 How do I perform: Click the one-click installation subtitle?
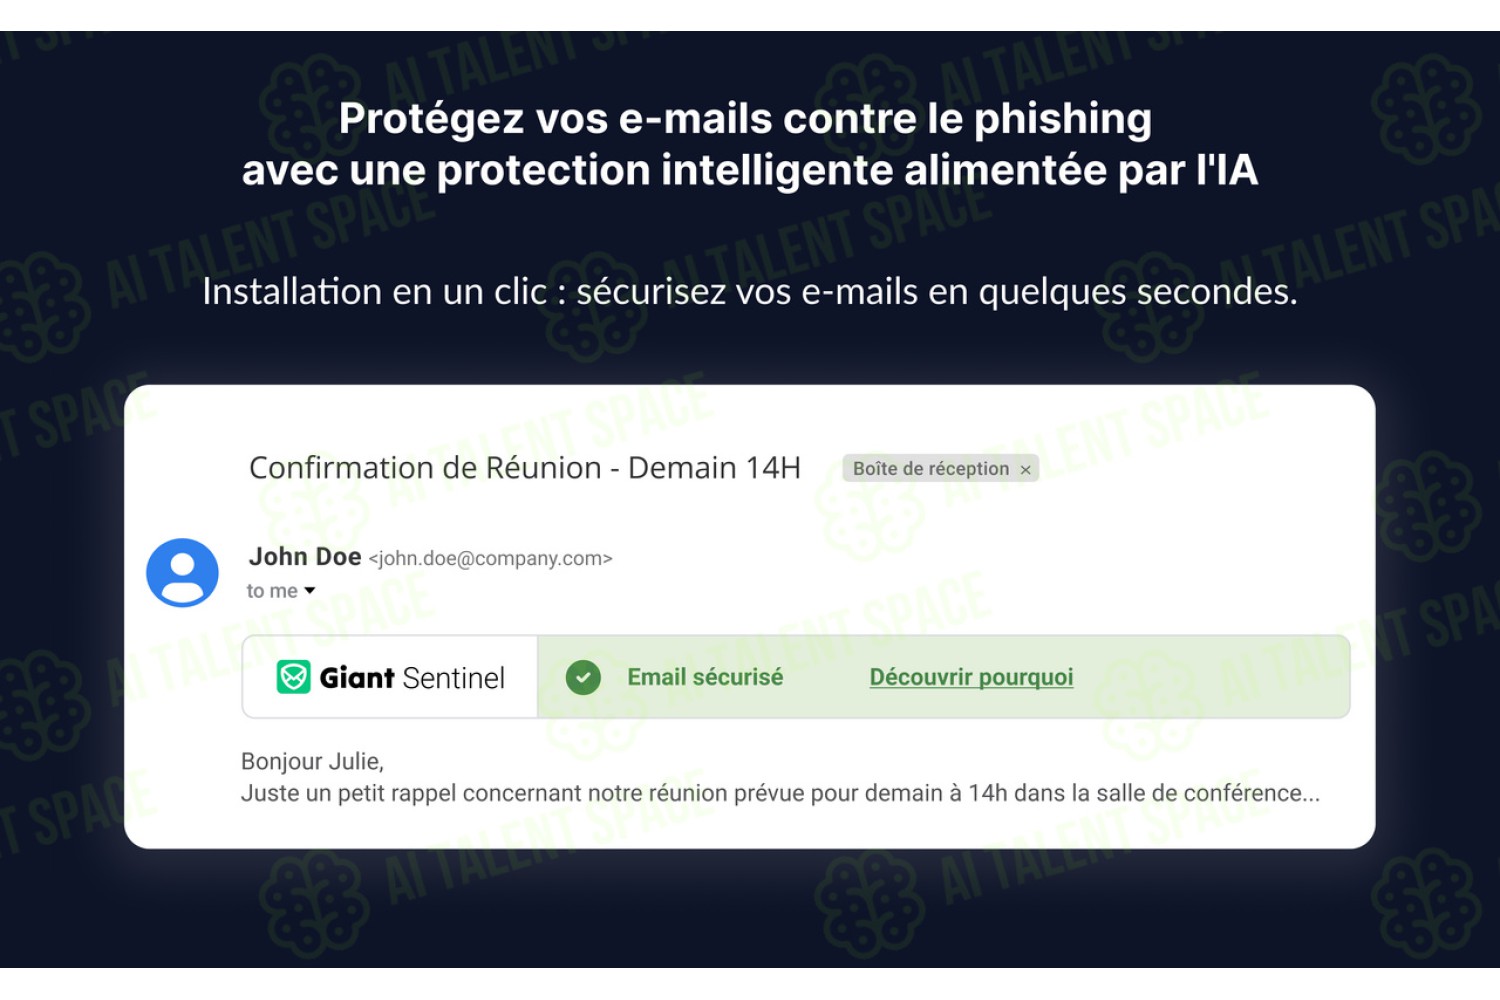click(x=750, y=291)
